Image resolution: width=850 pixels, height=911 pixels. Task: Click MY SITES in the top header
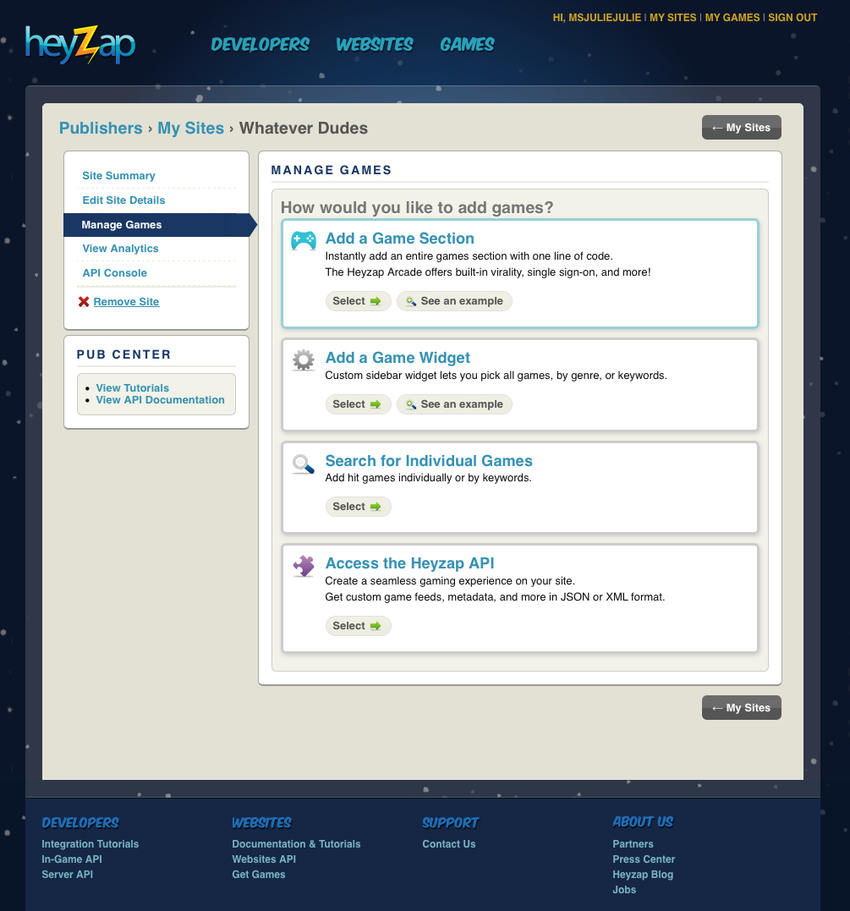point(673,17)
